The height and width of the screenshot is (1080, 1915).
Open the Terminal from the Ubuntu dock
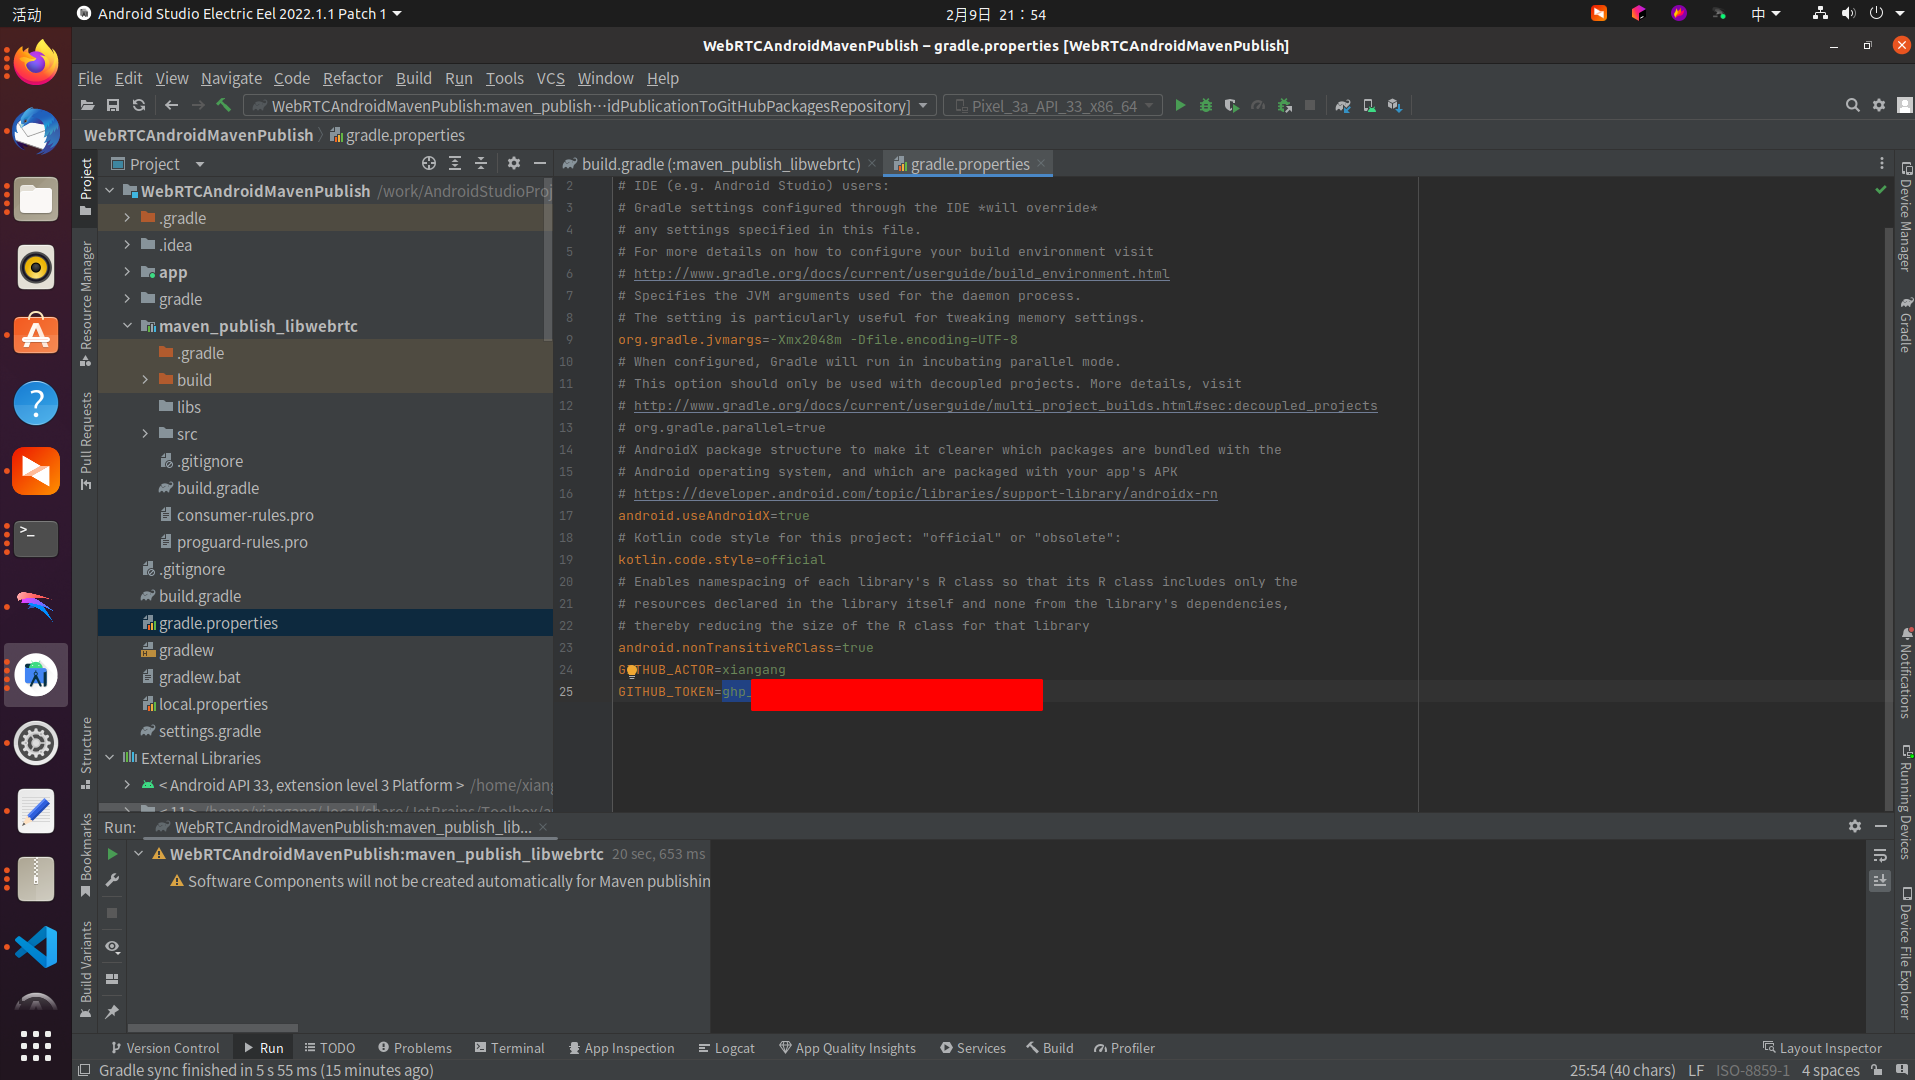[36, 539]
